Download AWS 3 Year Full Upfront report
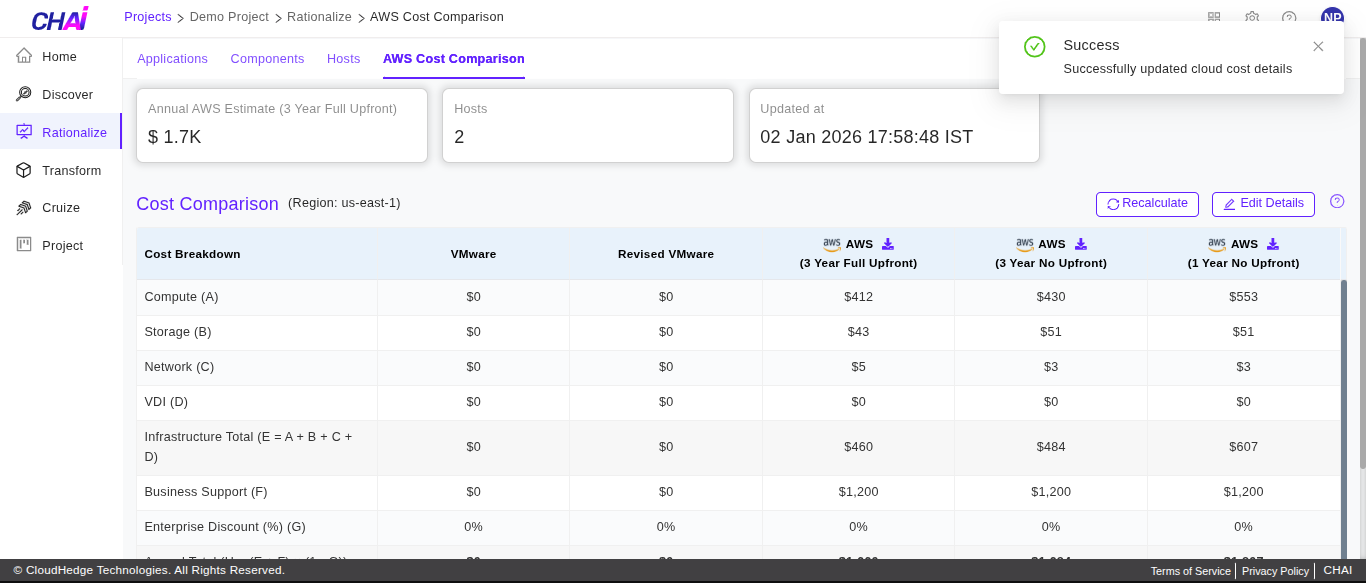 (888, 244)
